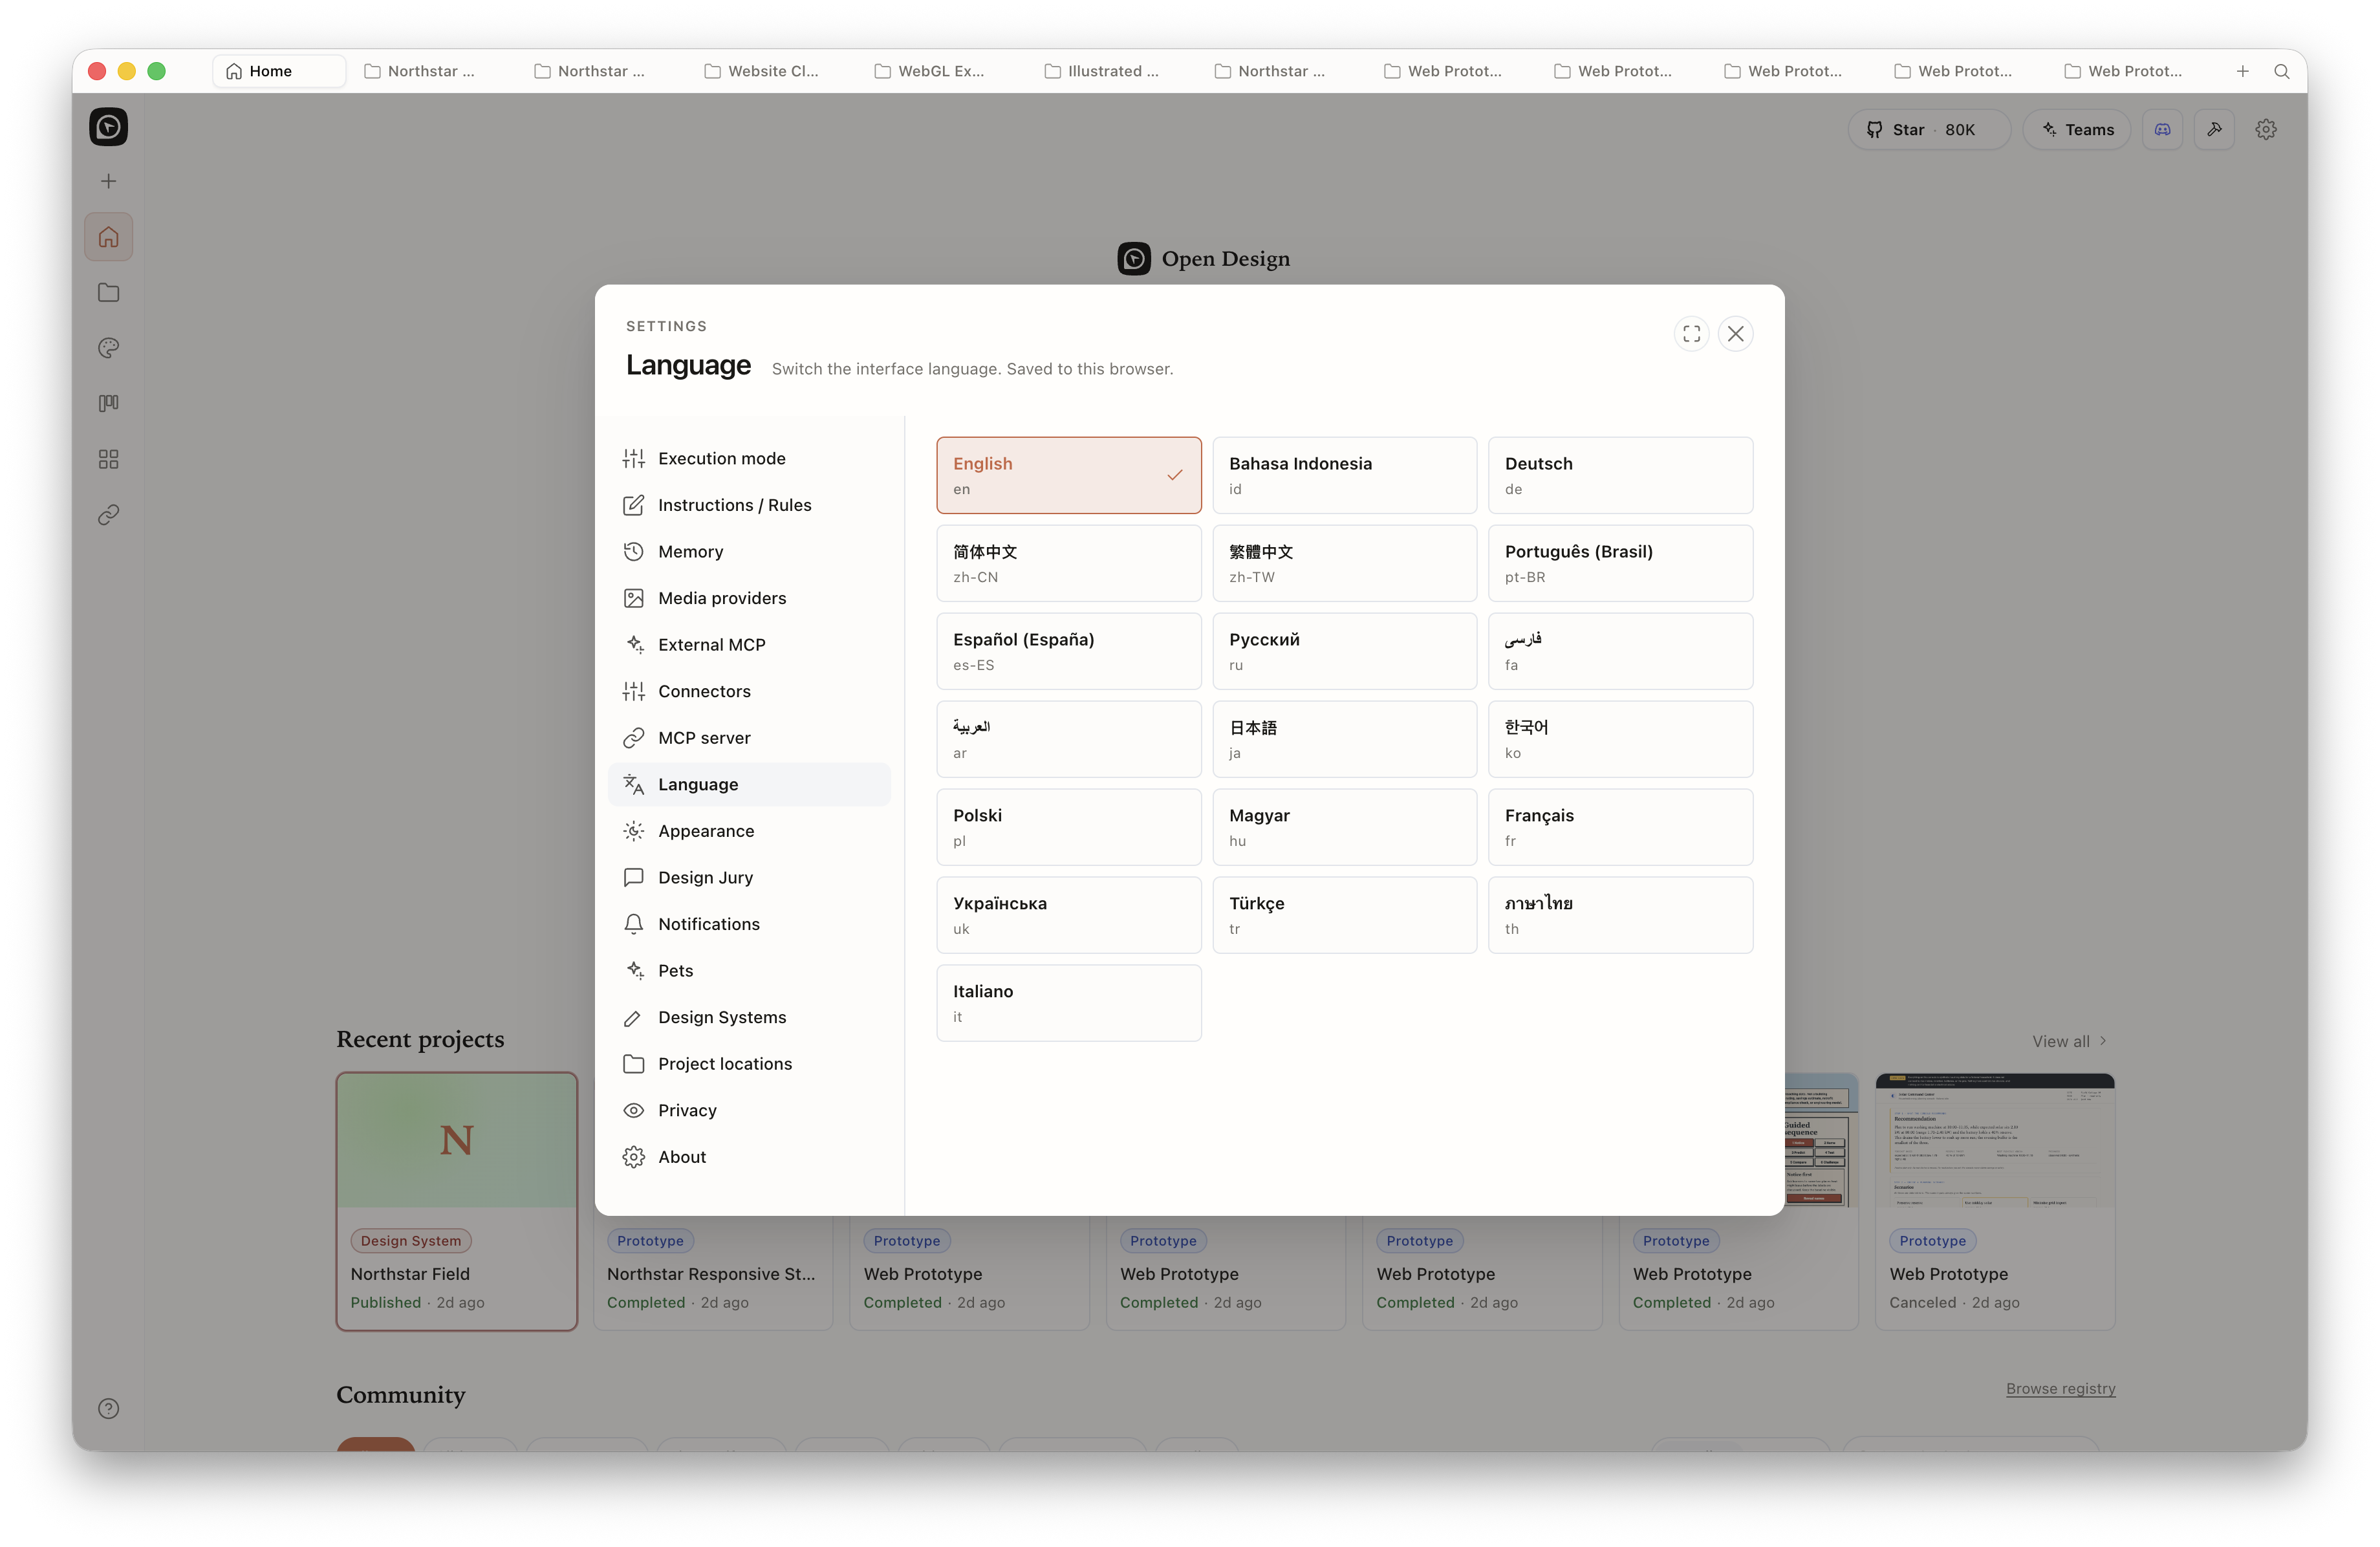Image resolution: width=2380 pixels, height=1547 pixels.
Task: Open the Northstar Field project card
Action: coord(456,1201)
